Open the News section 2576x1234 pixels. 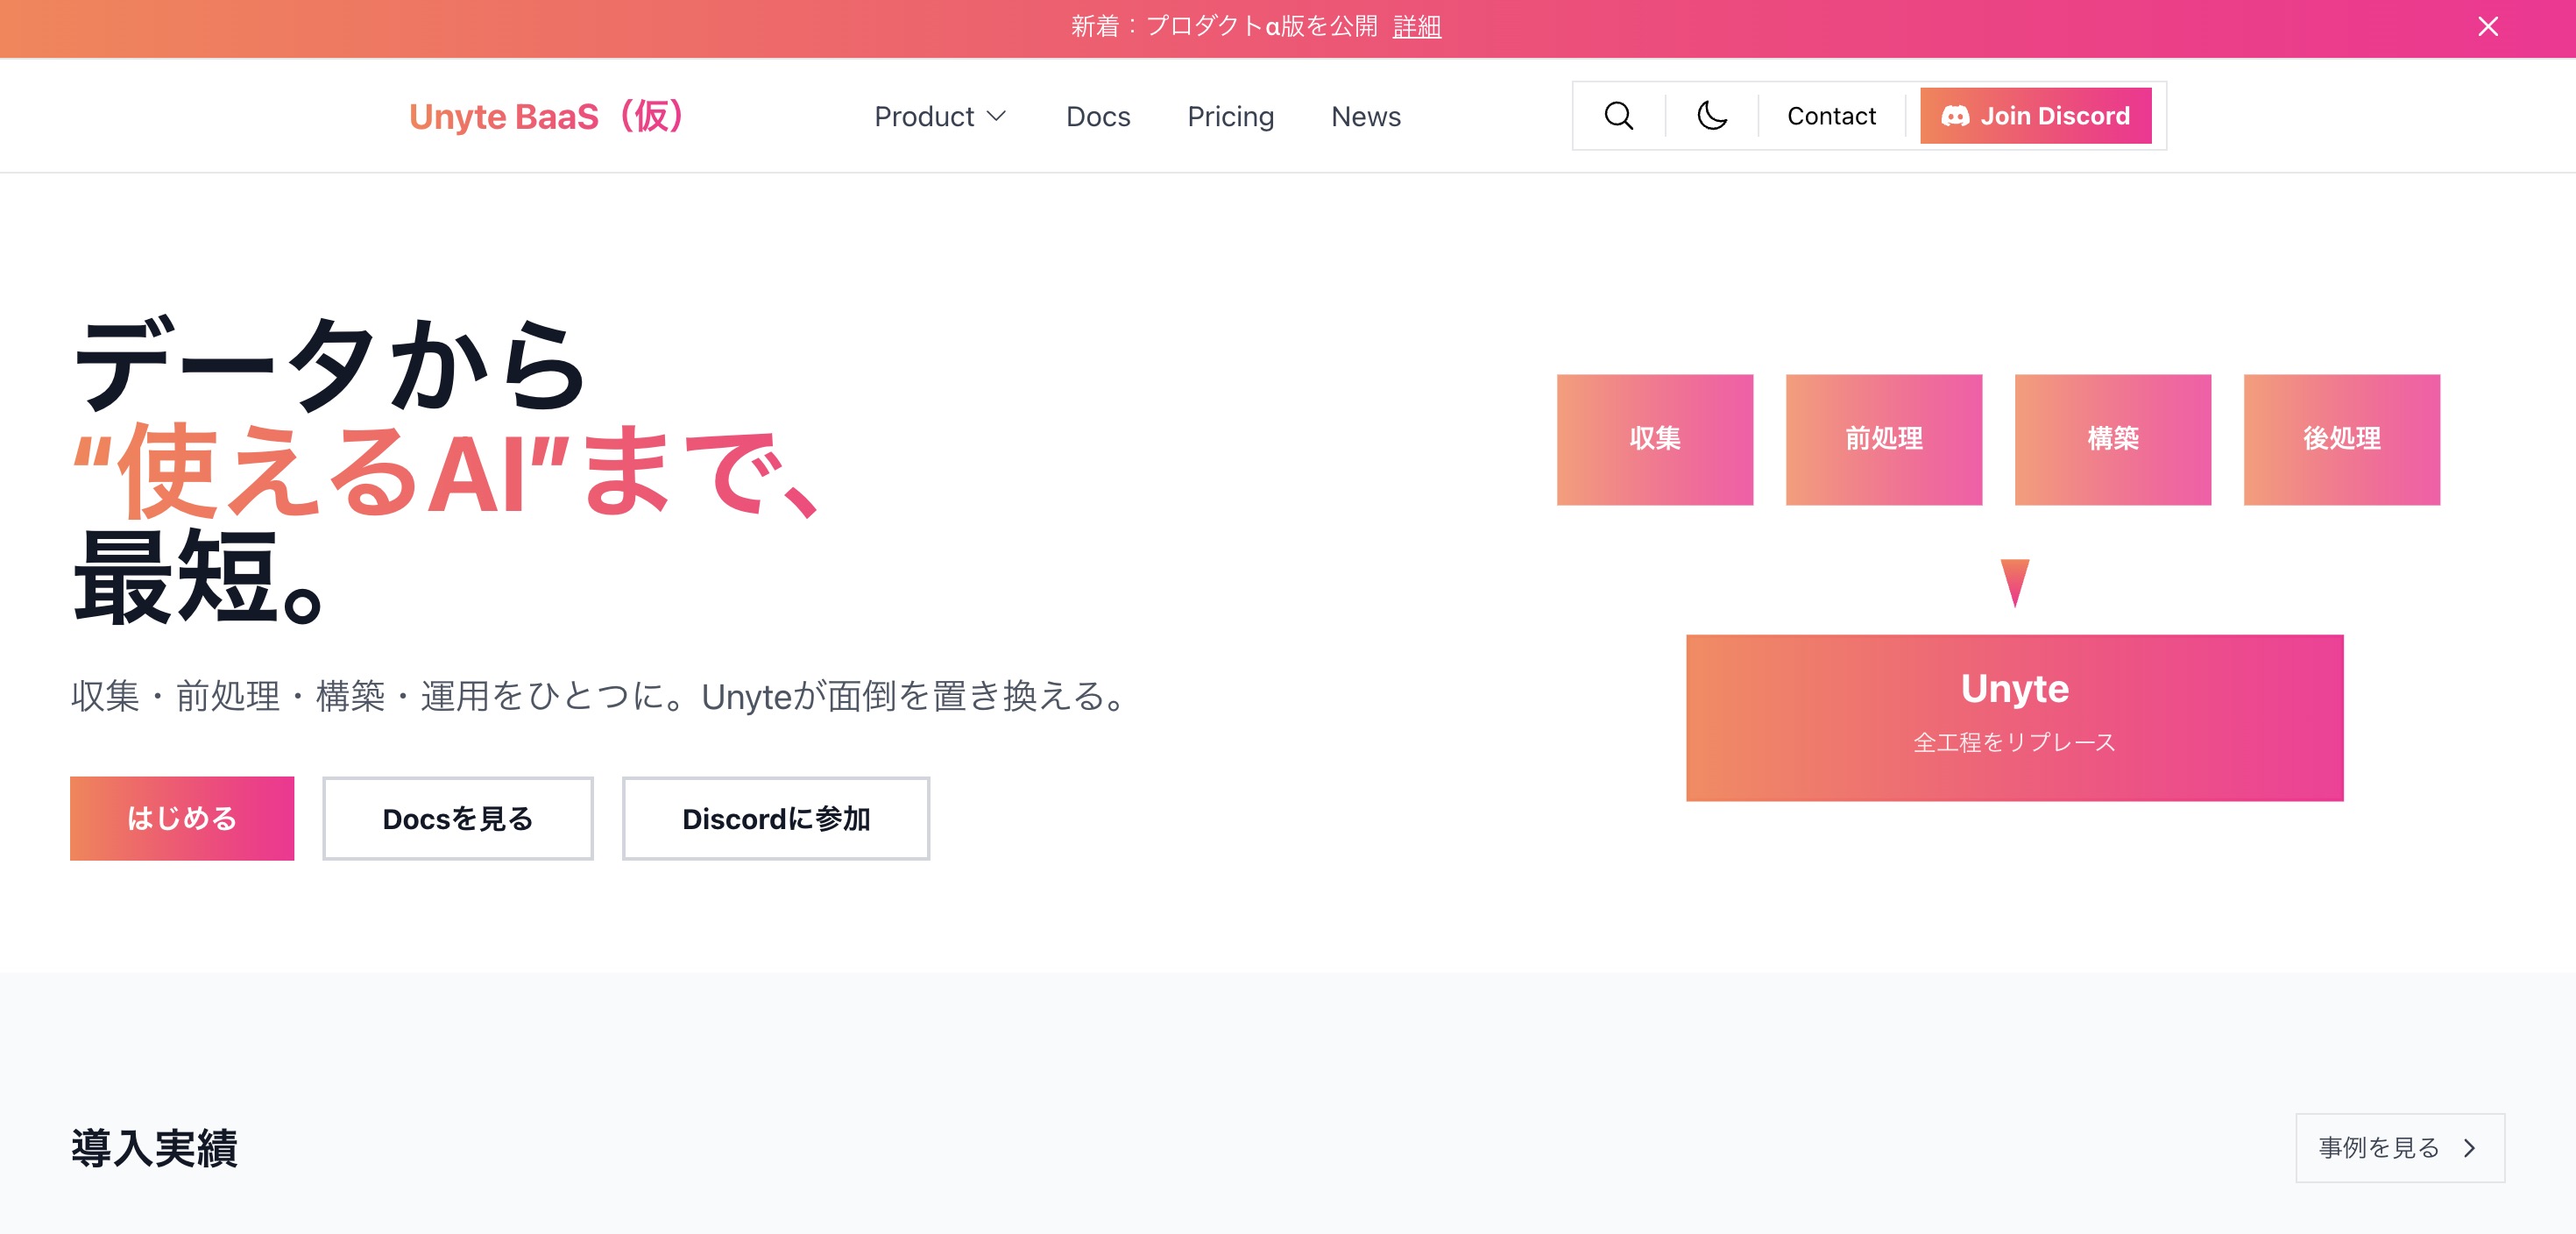pyautogui.click(x=1366, y=116)
